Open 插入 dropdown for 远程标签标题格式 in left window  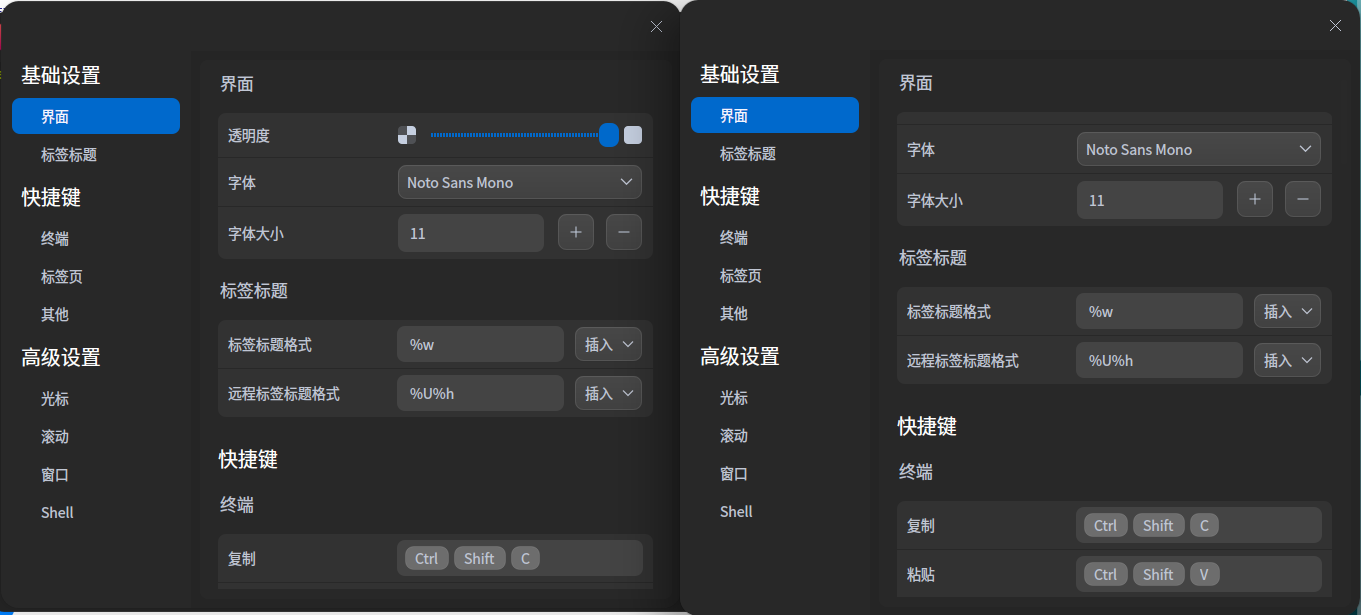(x=608, y=394)
